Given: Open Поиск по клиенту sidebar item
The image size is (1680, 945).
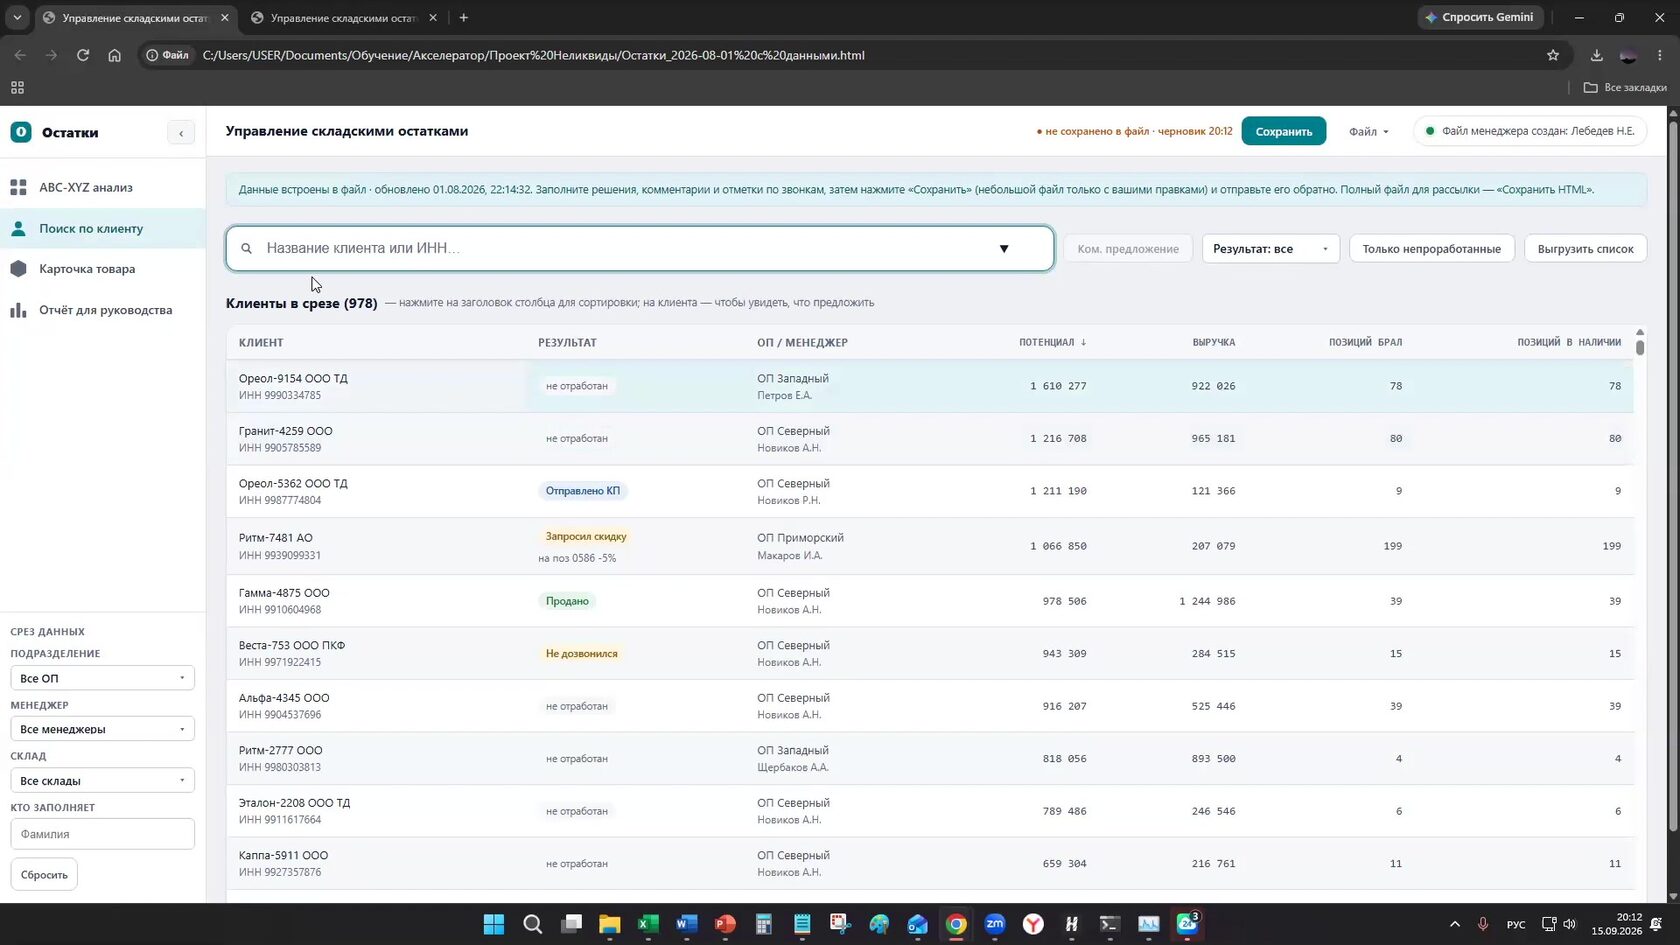Looking at the screenshot, I should point(102,228).
